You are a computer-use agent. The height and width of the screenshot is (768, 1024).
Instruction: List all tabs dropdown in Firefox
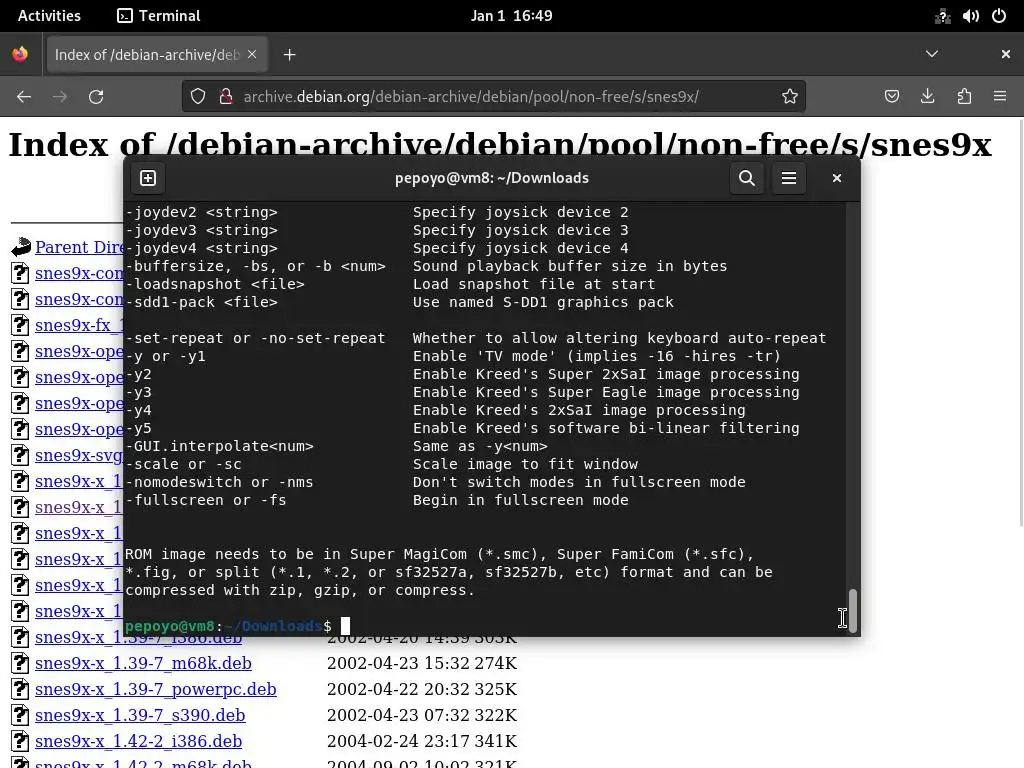click(x=932, y=54)
